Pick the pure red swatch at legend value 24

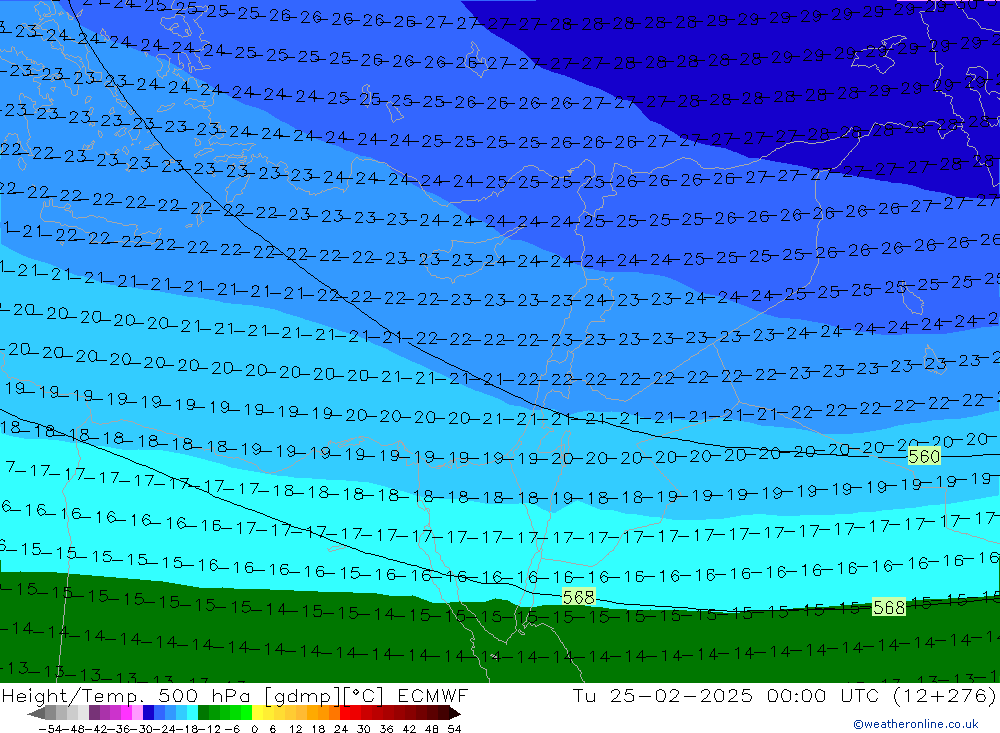click(345, 713)
